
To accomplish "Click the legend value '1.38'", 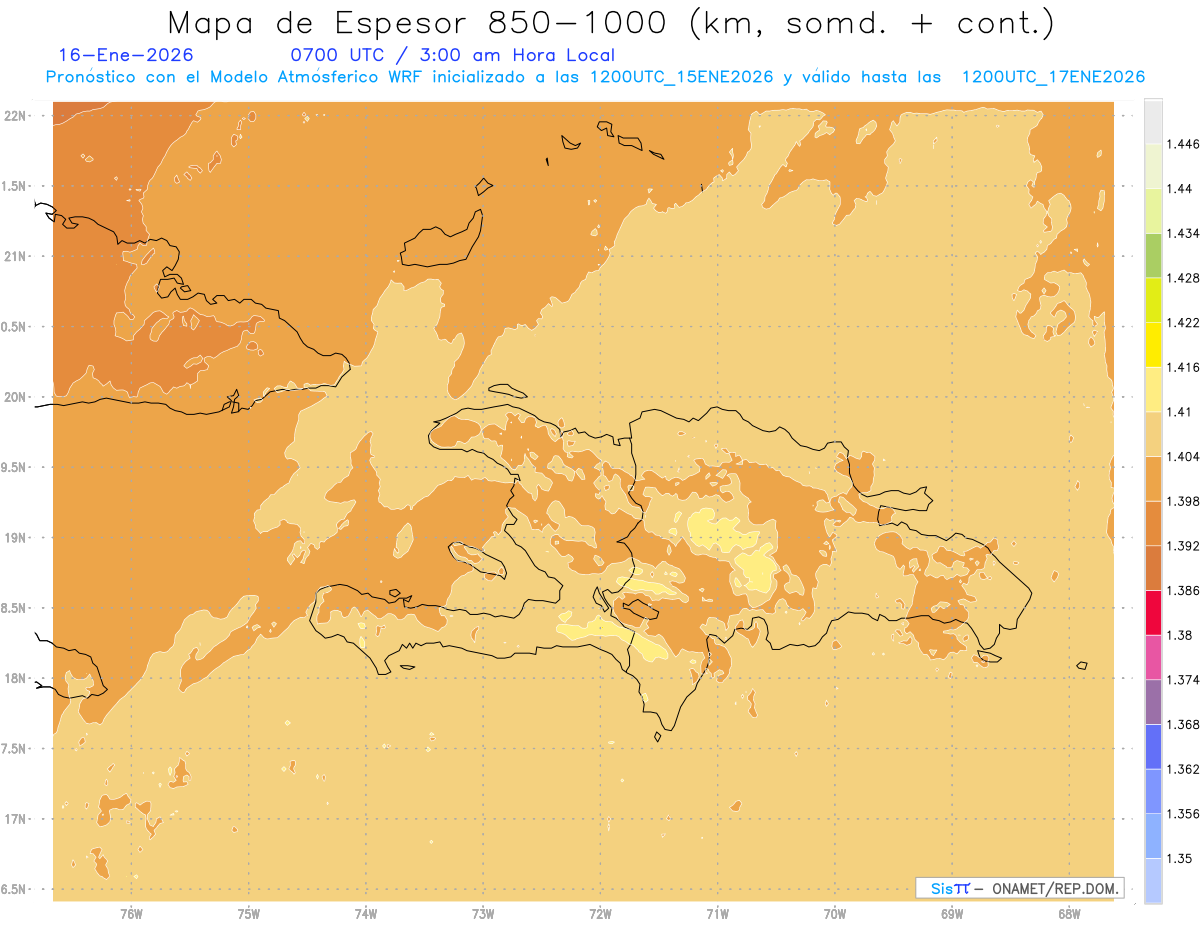I will pos(1180,635).
